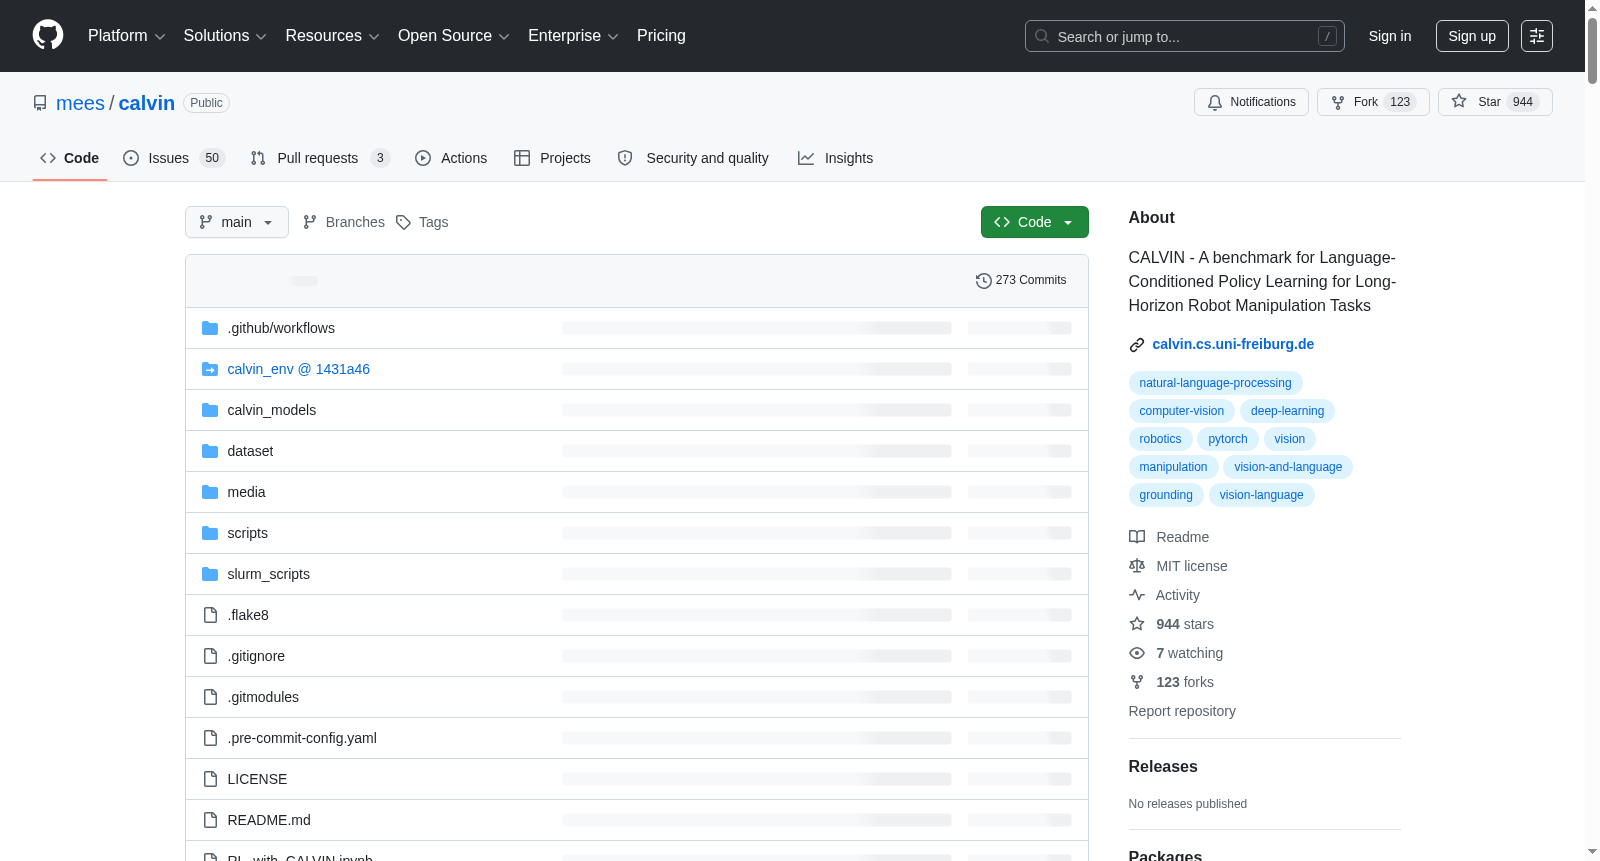
Task: Click the submodule folder icon for calvin_env
Action: (x=210, y=369)
